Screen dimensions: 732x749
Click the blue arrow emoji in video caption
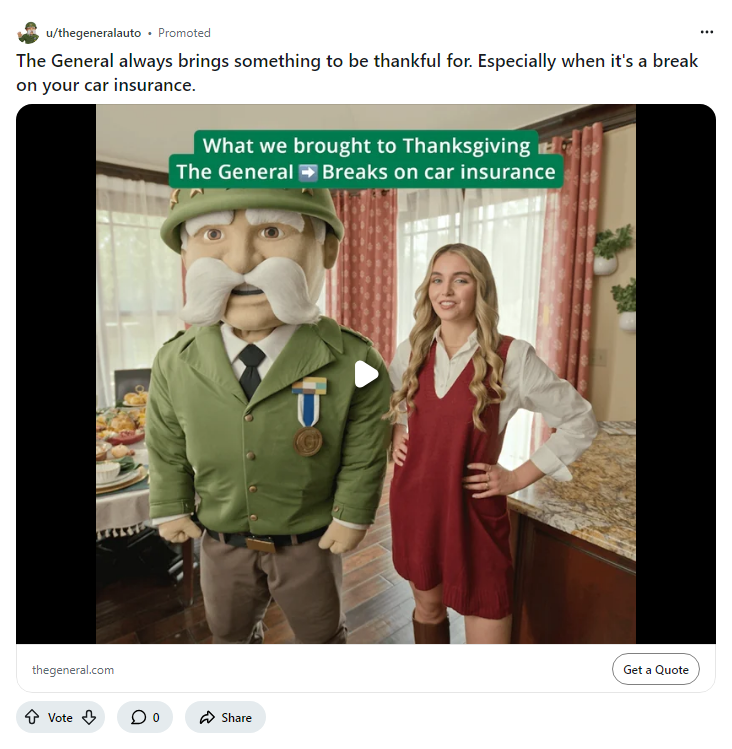tap(308, 172)
